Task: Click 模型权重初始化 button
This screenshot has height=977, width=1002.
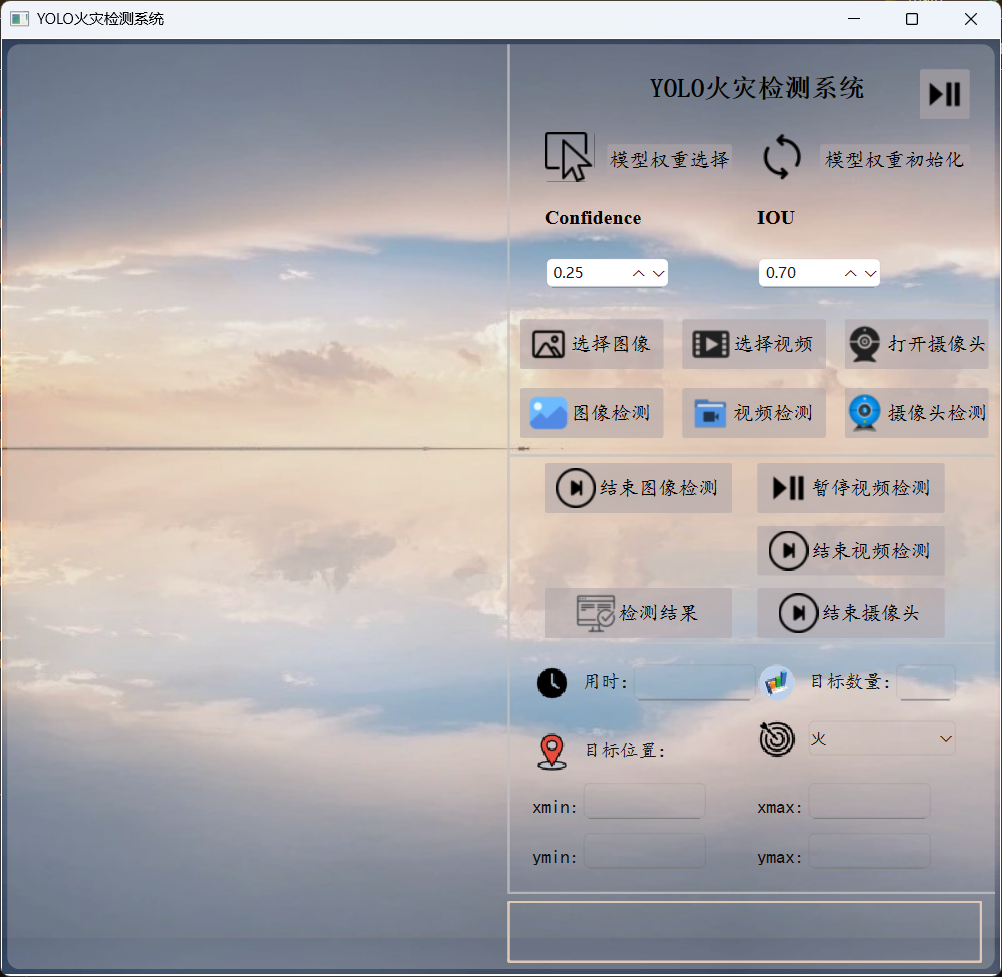Action: 894,158
